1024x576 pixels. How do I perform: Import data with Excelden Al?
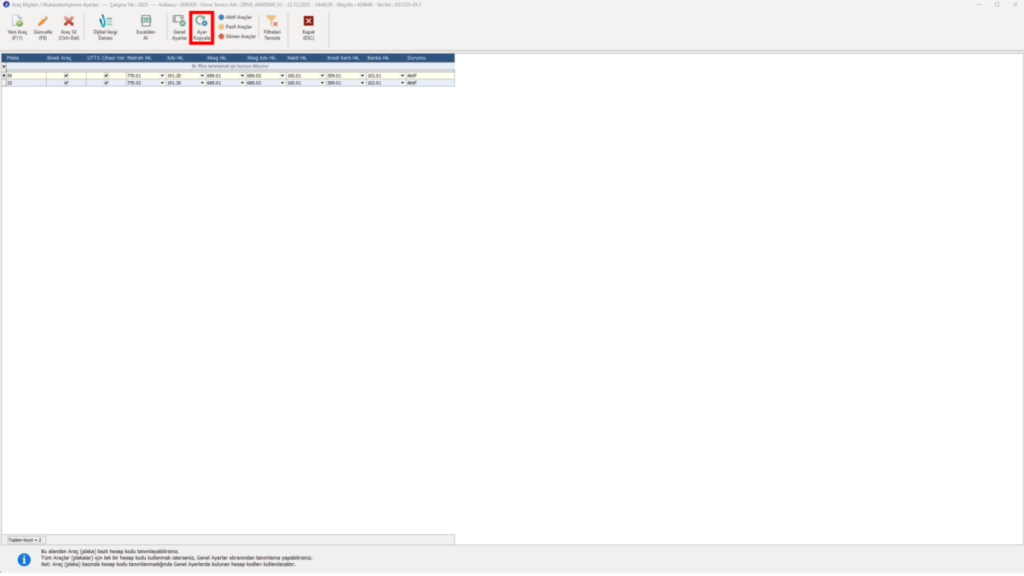coord(146,28)
